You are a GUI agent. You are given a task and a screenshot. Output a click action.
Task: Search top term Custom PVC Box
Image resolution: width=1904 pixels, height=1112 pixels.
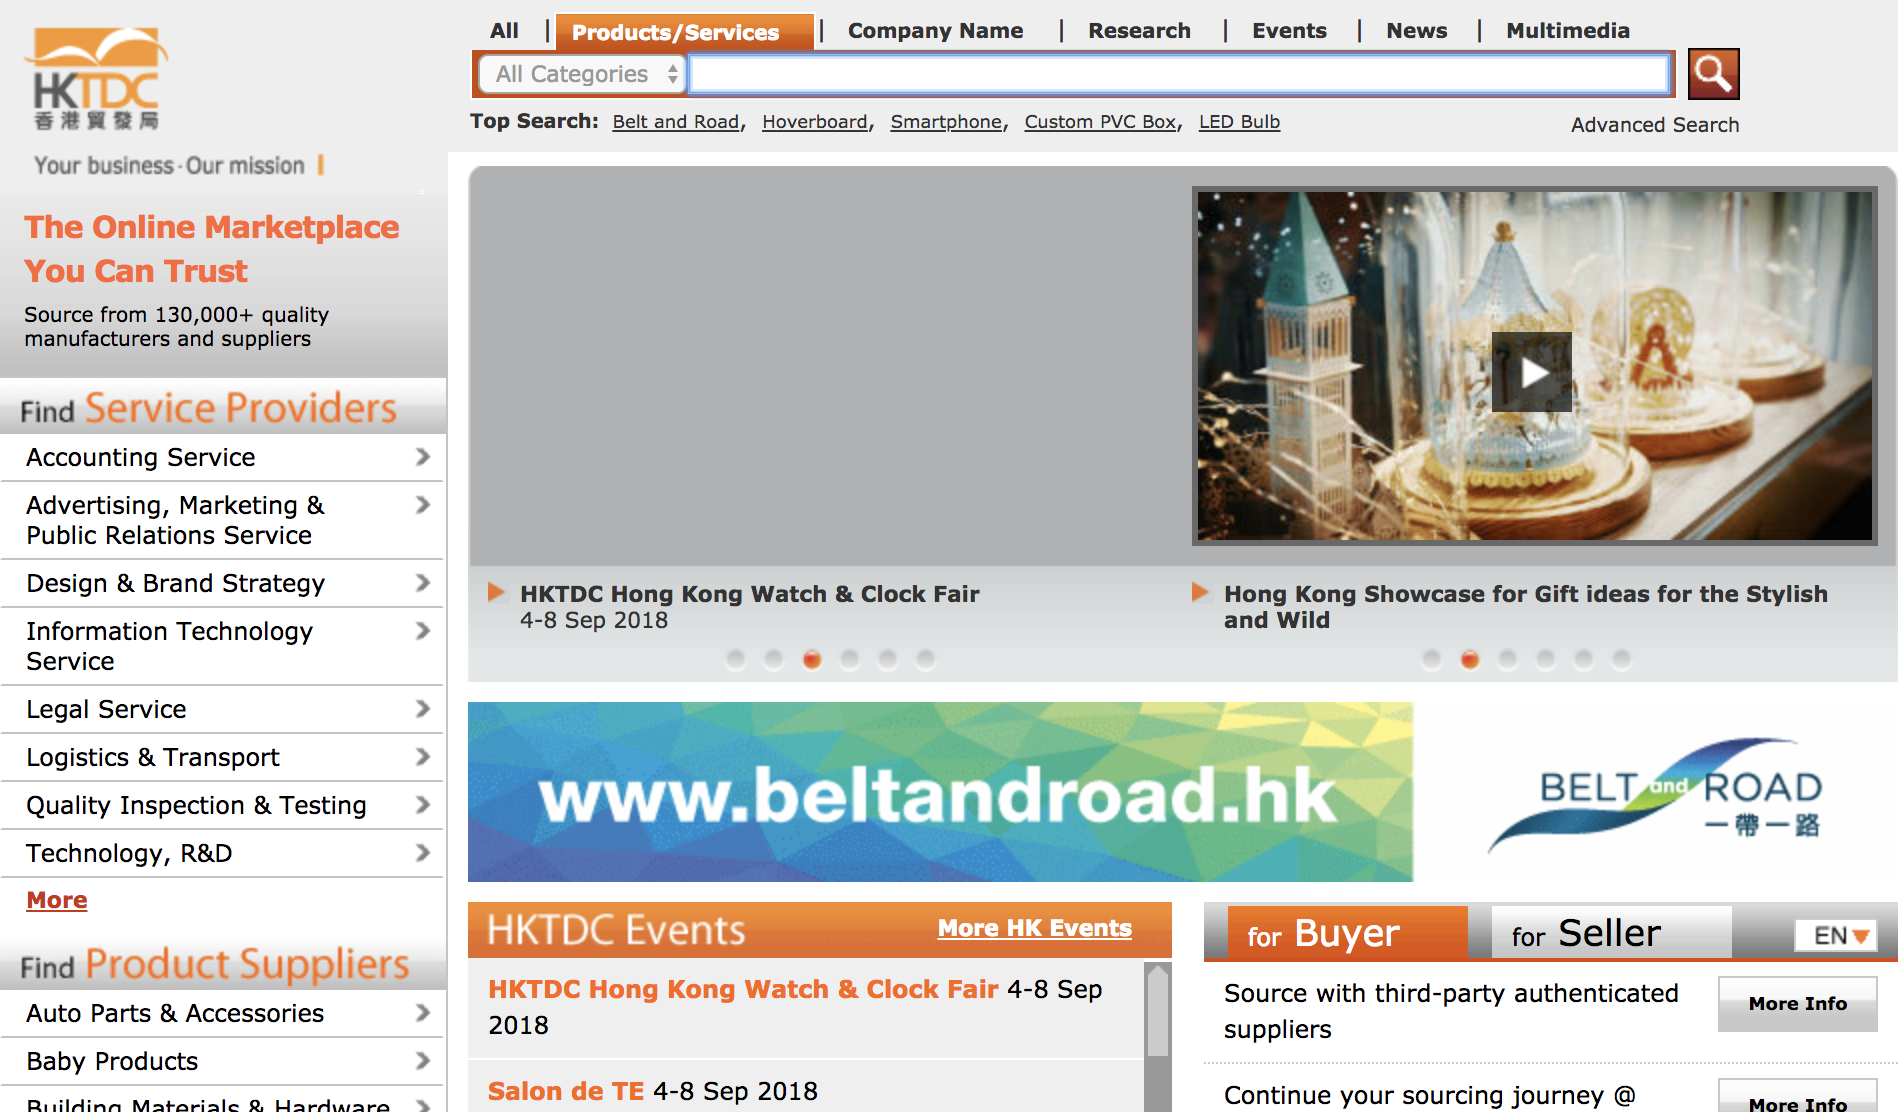coord(1100,122)
